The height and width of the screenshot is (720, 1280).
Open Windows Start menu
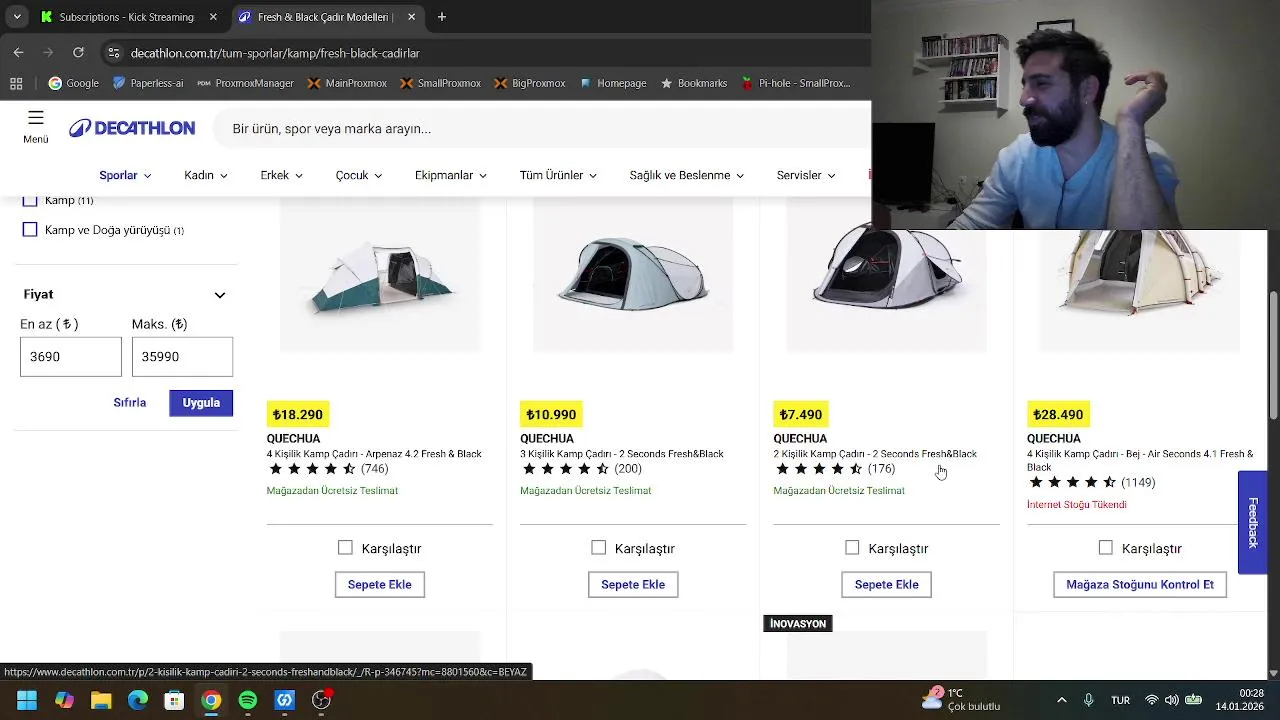27,700
